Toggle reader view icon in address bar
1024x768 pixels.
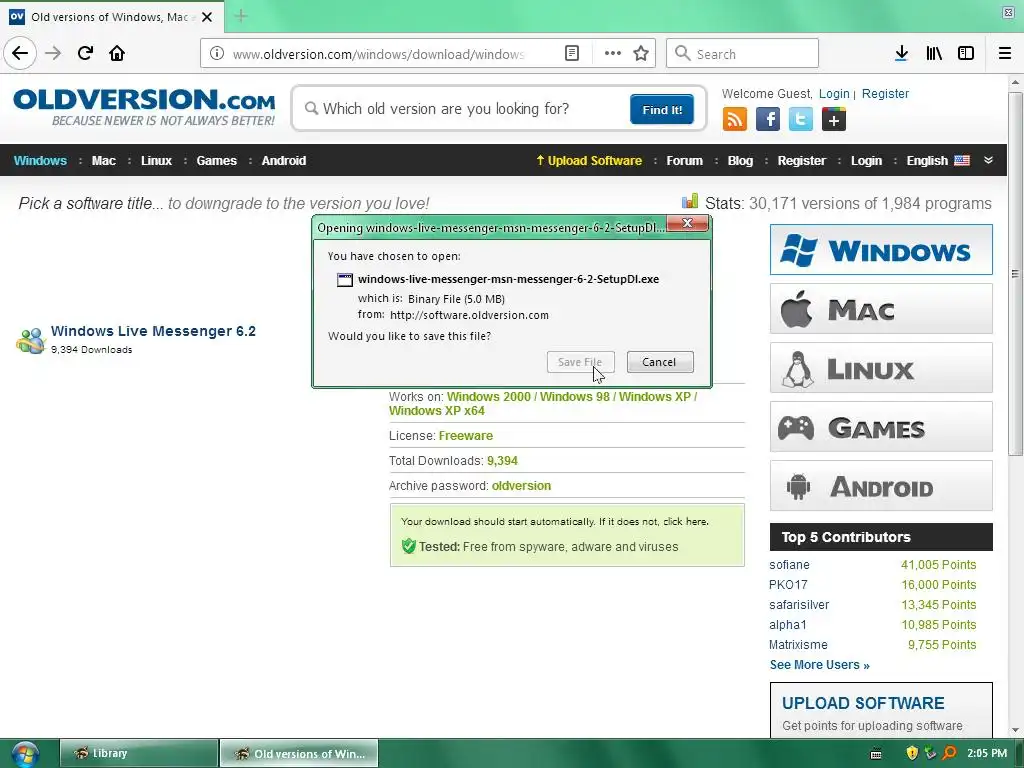pyautogui.click(x=572, y=54)
